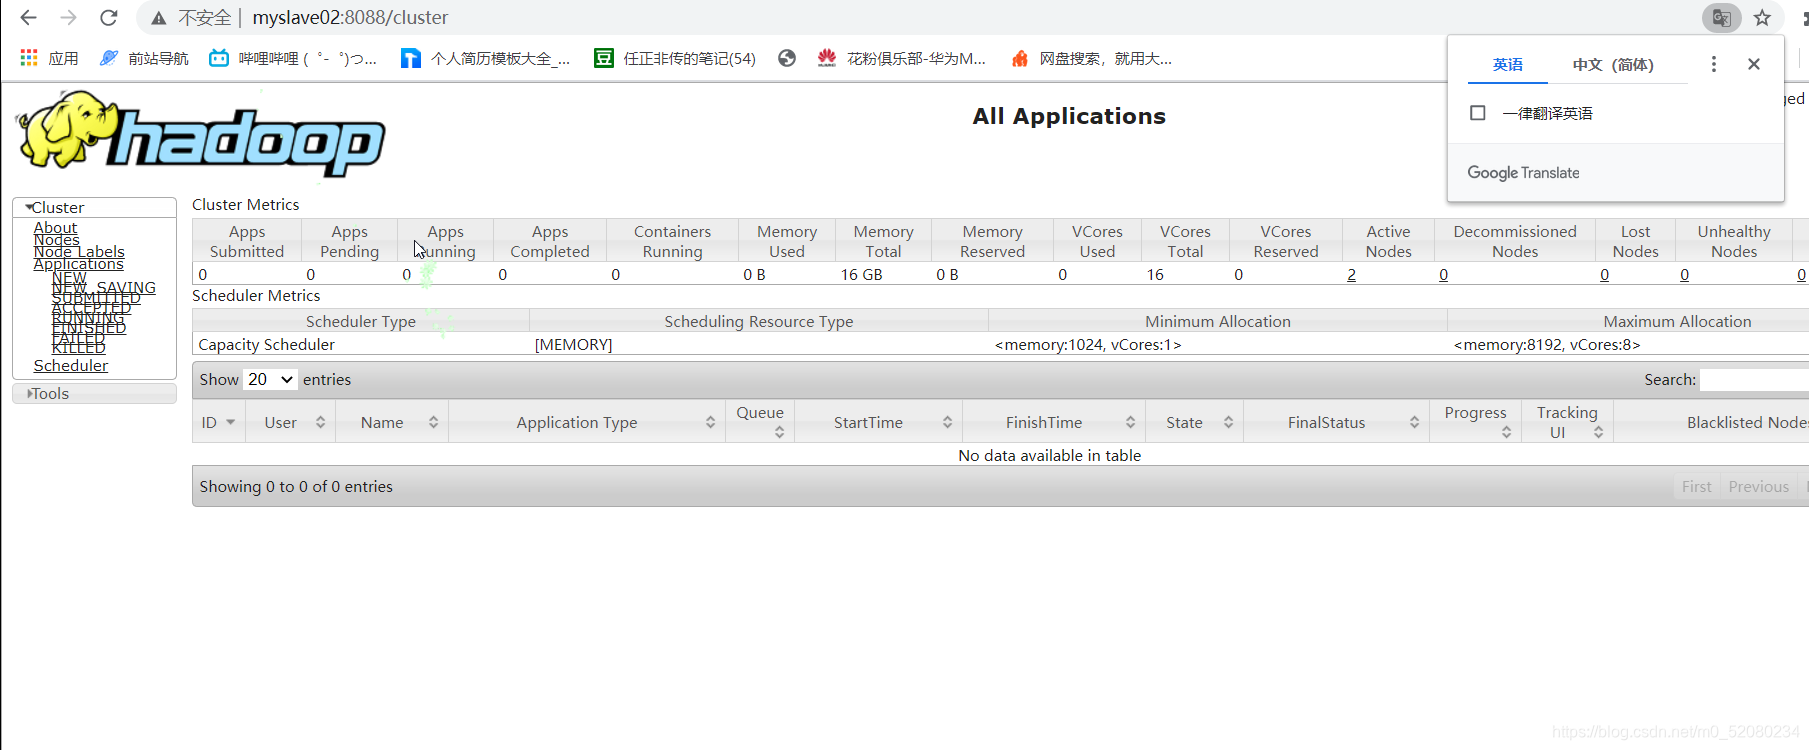Open the Applications sidebar link
1809x750 pixels.
click(78, 264)
